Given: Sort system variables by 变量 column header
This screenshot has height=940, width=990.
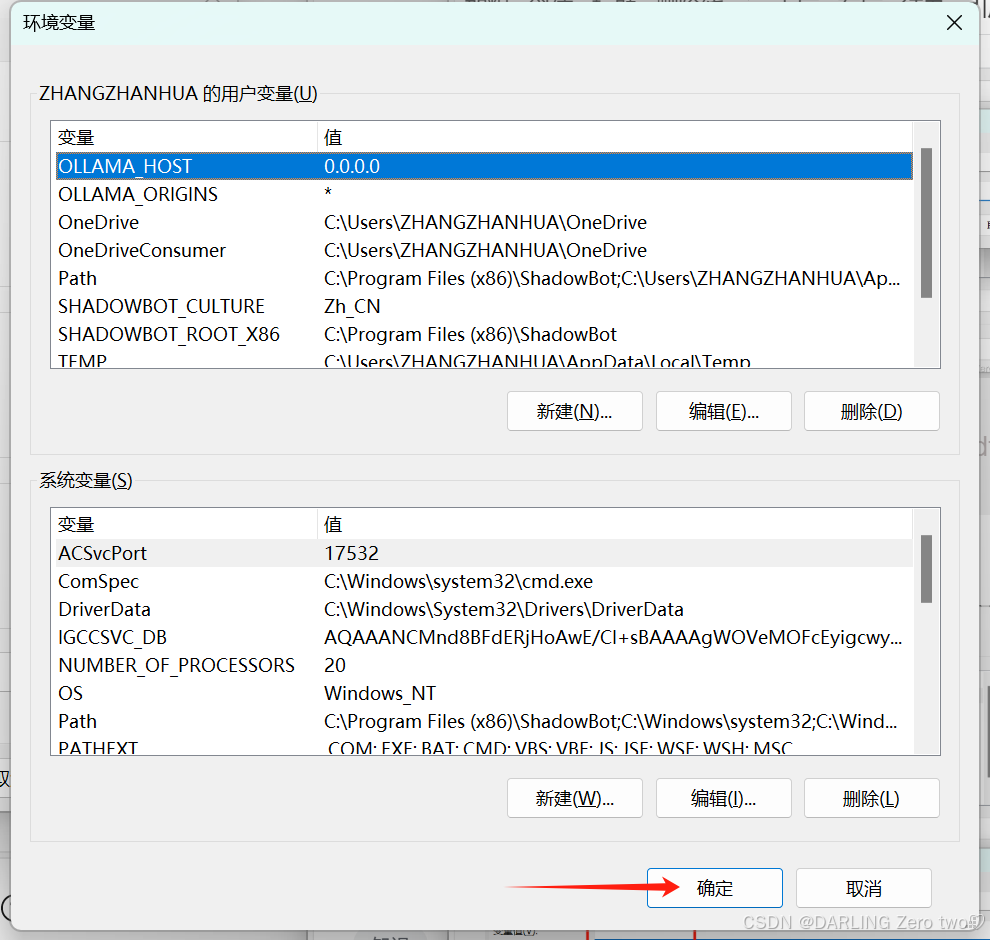Looking at the screenshot, I should pyautogui.click(x=185, y=524).
